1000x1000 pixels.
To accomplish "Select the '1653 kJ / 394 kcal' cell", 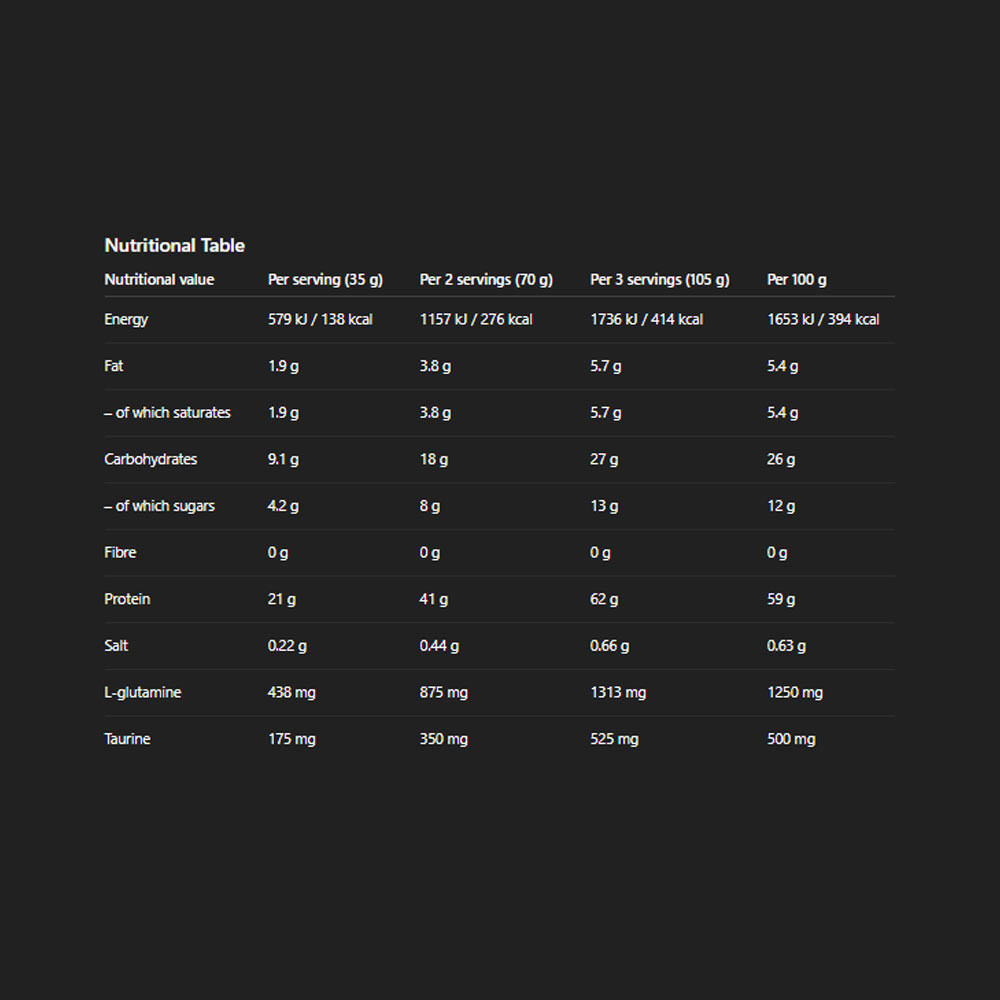I will point(823,319).
